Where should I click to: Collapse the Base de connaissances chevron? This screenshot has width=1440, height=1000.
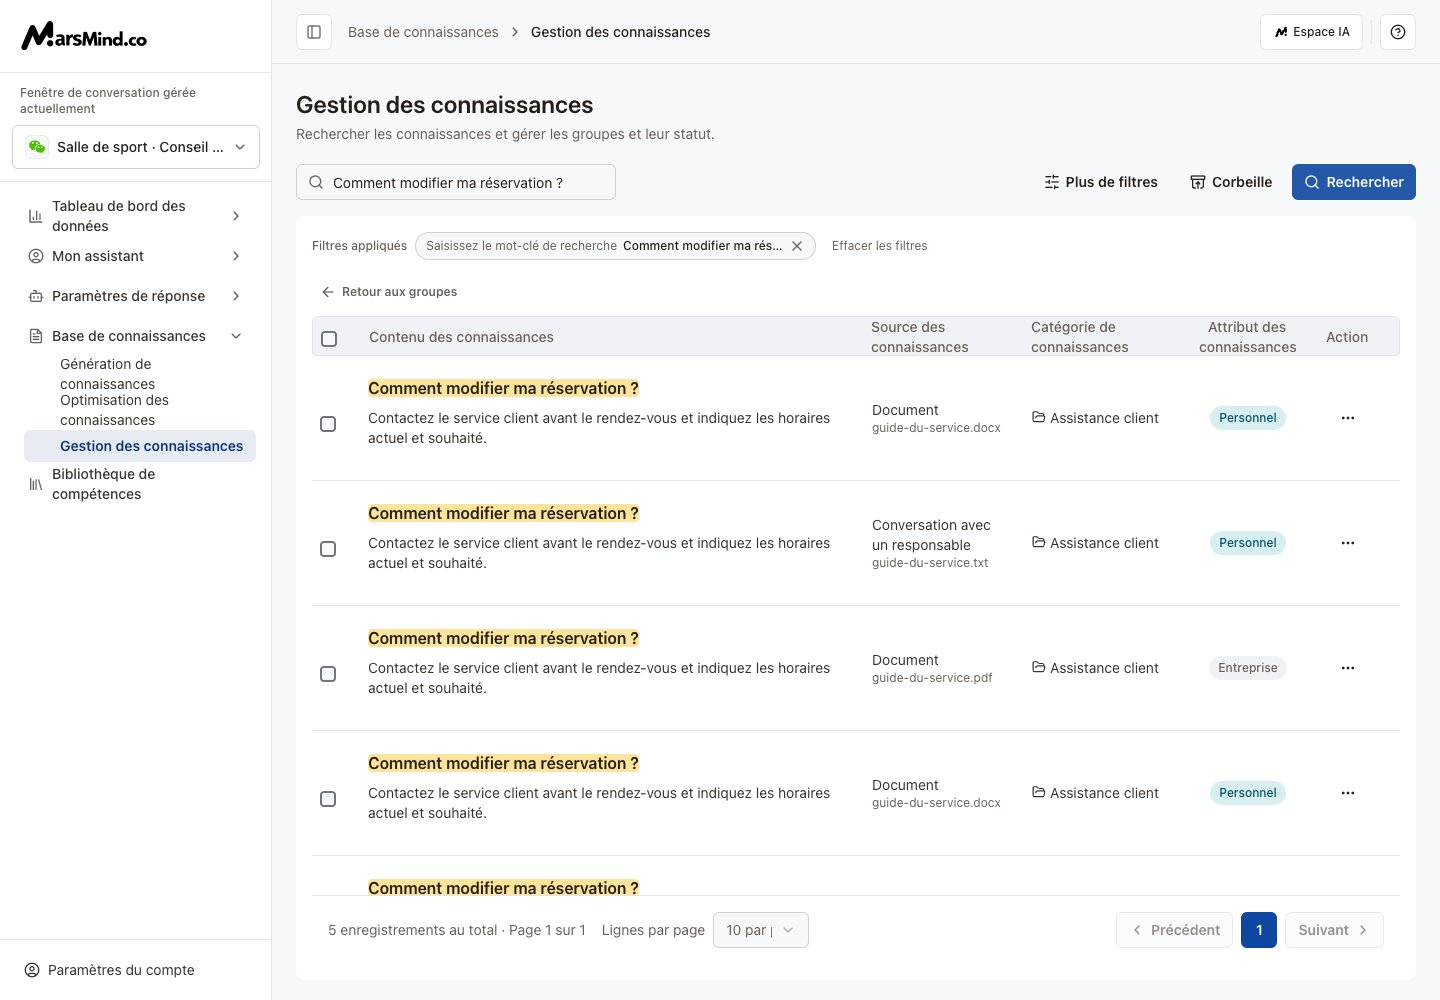[236, 336]
